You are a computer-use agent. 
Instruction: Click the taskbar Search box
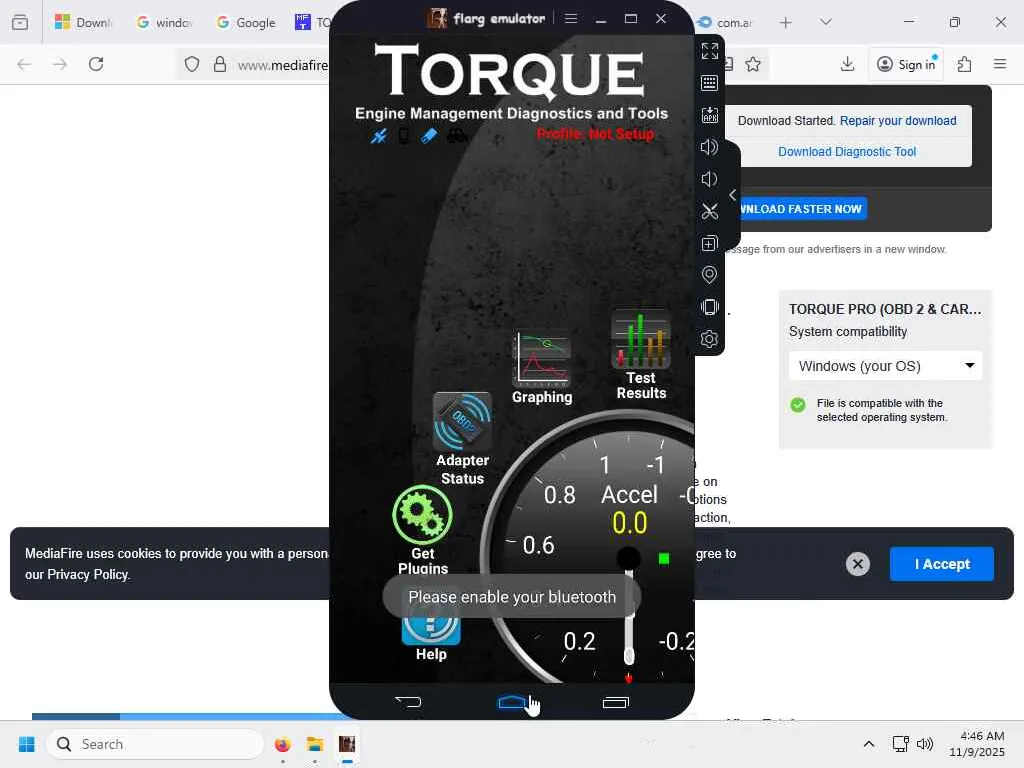tap(155, 744)
